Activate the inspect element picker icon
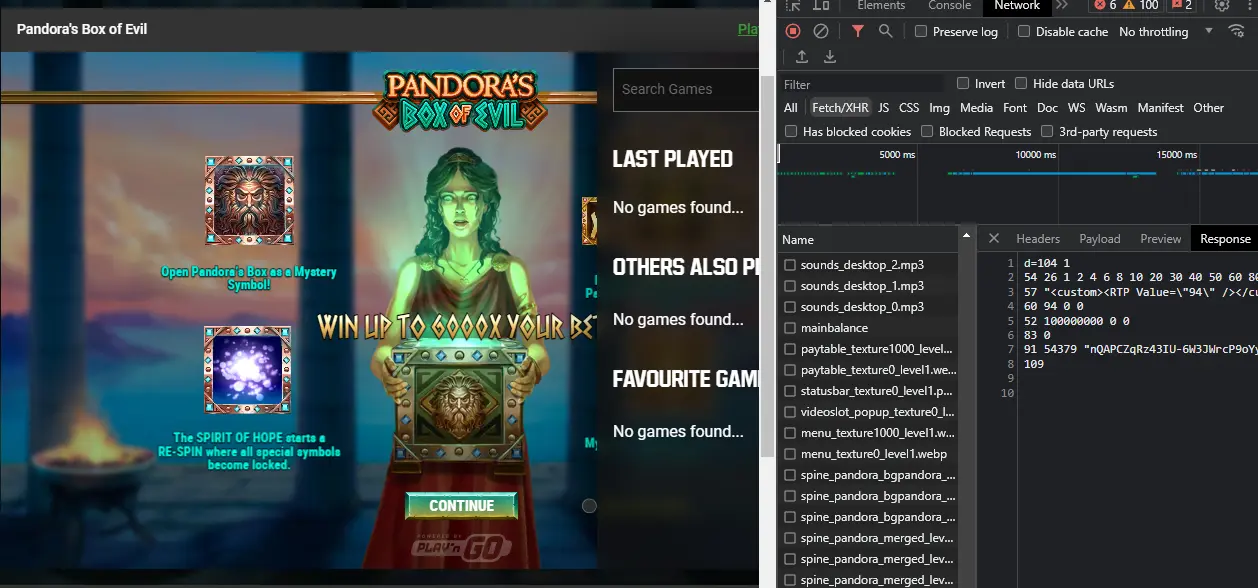This screenshot has height=588, width=1258. (x=793, y=5)
